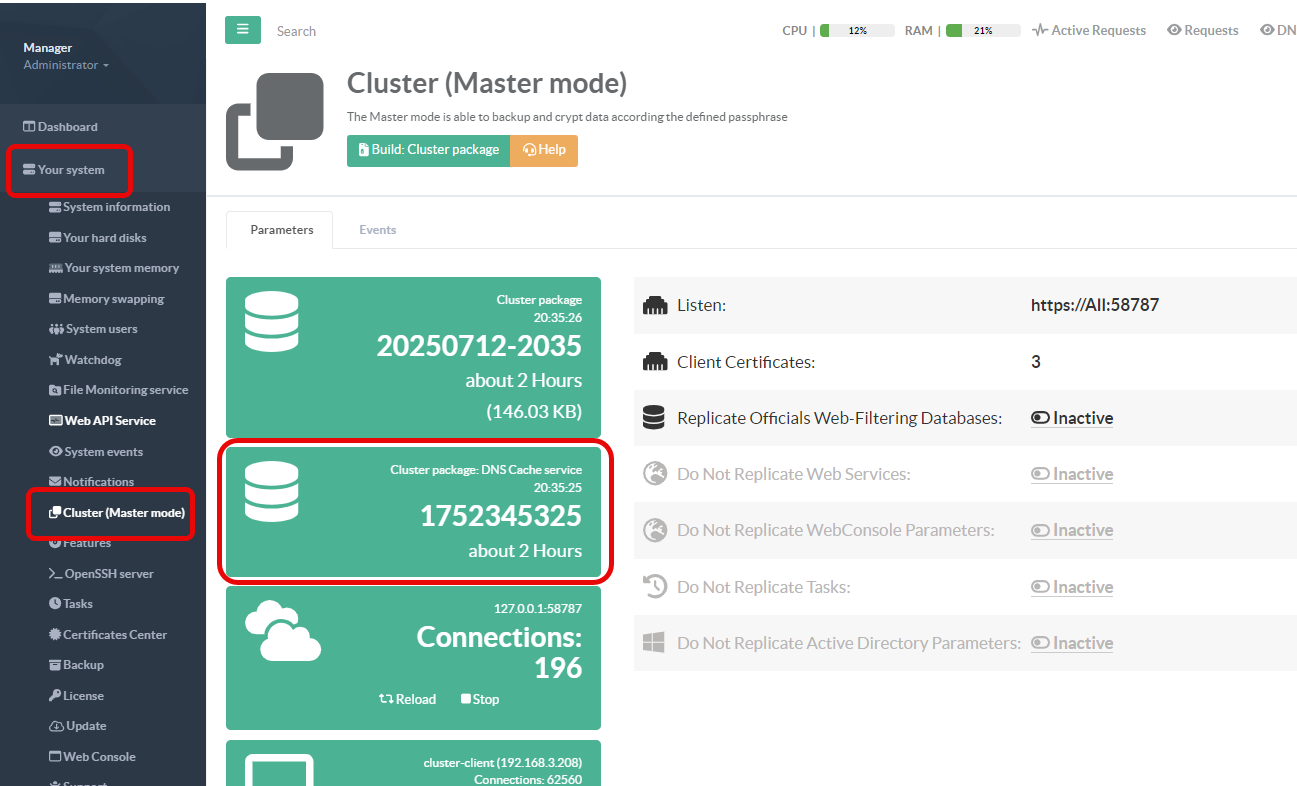Click the OpenSSH server sidebar entry
Viewport: 1297px width, 786px height.
pos(108,574)
